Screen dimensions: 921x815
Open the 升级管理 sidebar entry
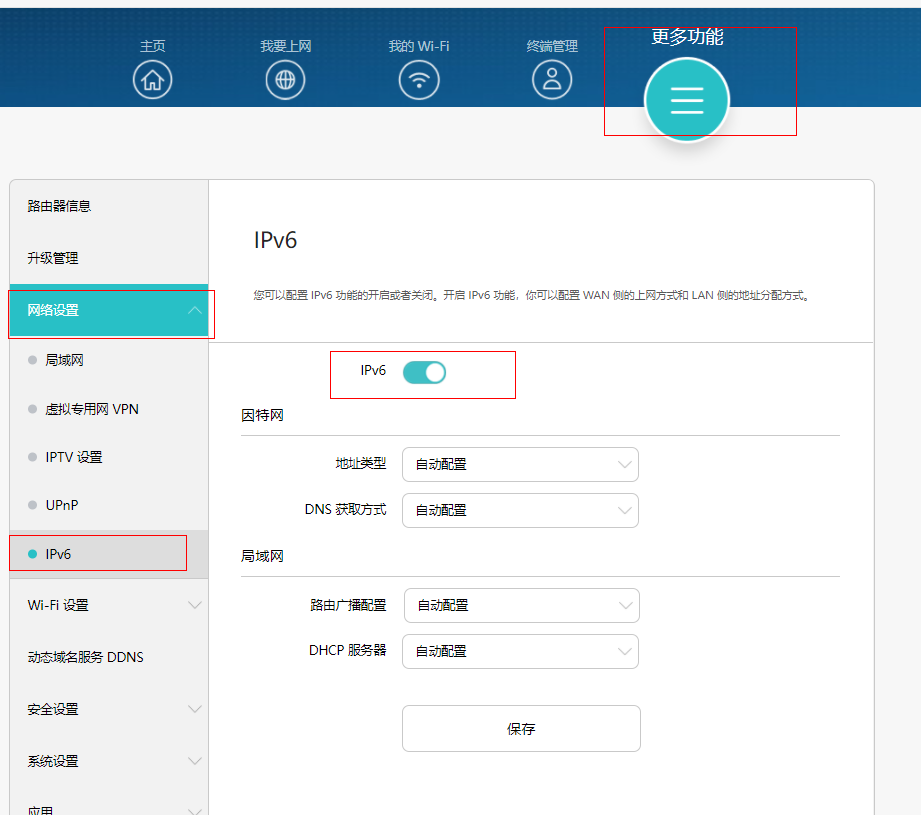click(x=60, y=257)
